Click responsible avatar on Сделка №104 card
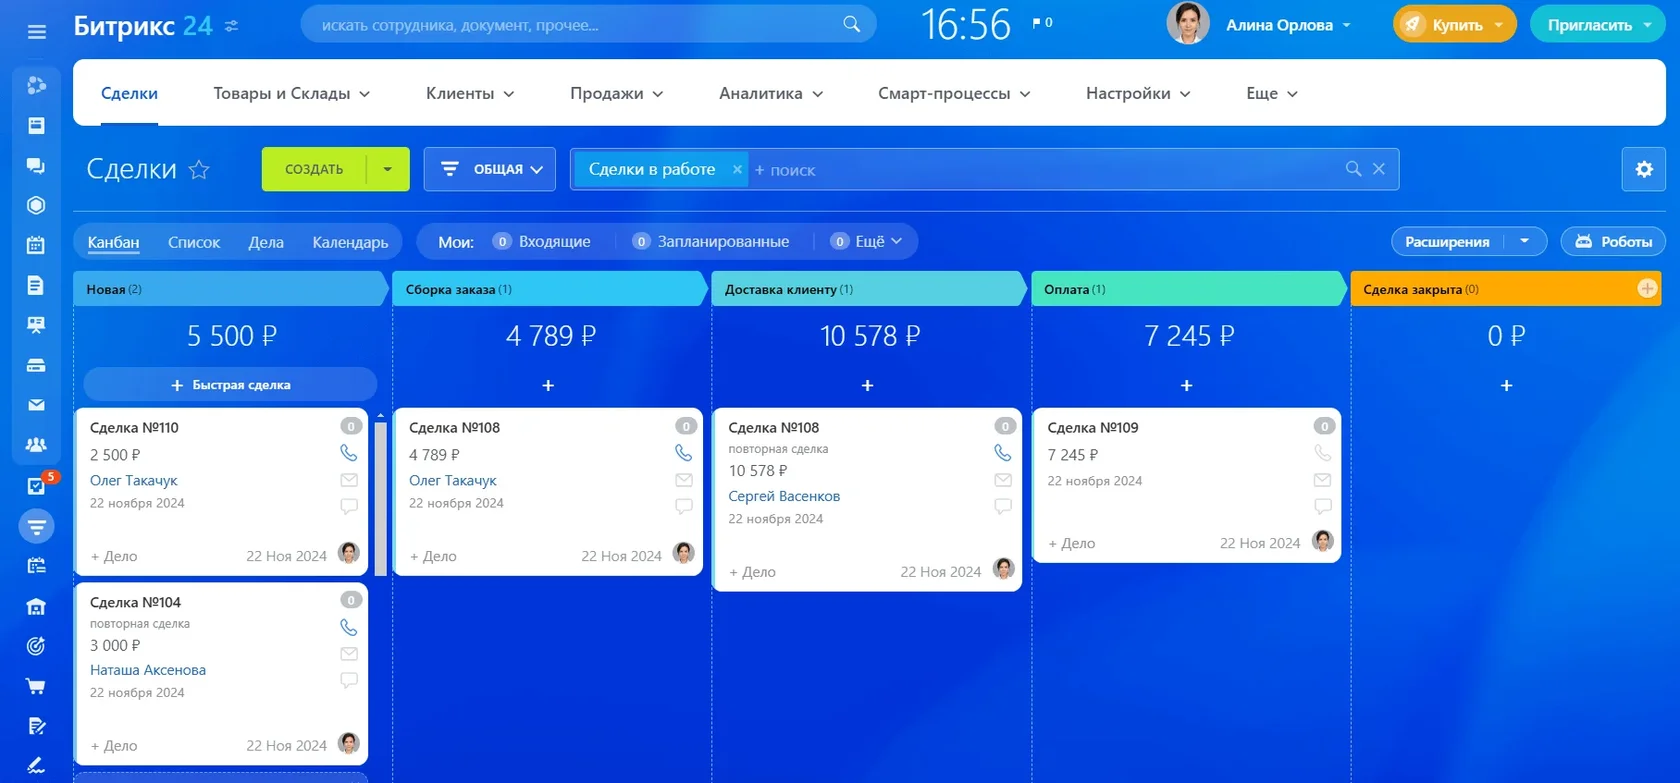The image size is (1680, 783). pos(349,743)
